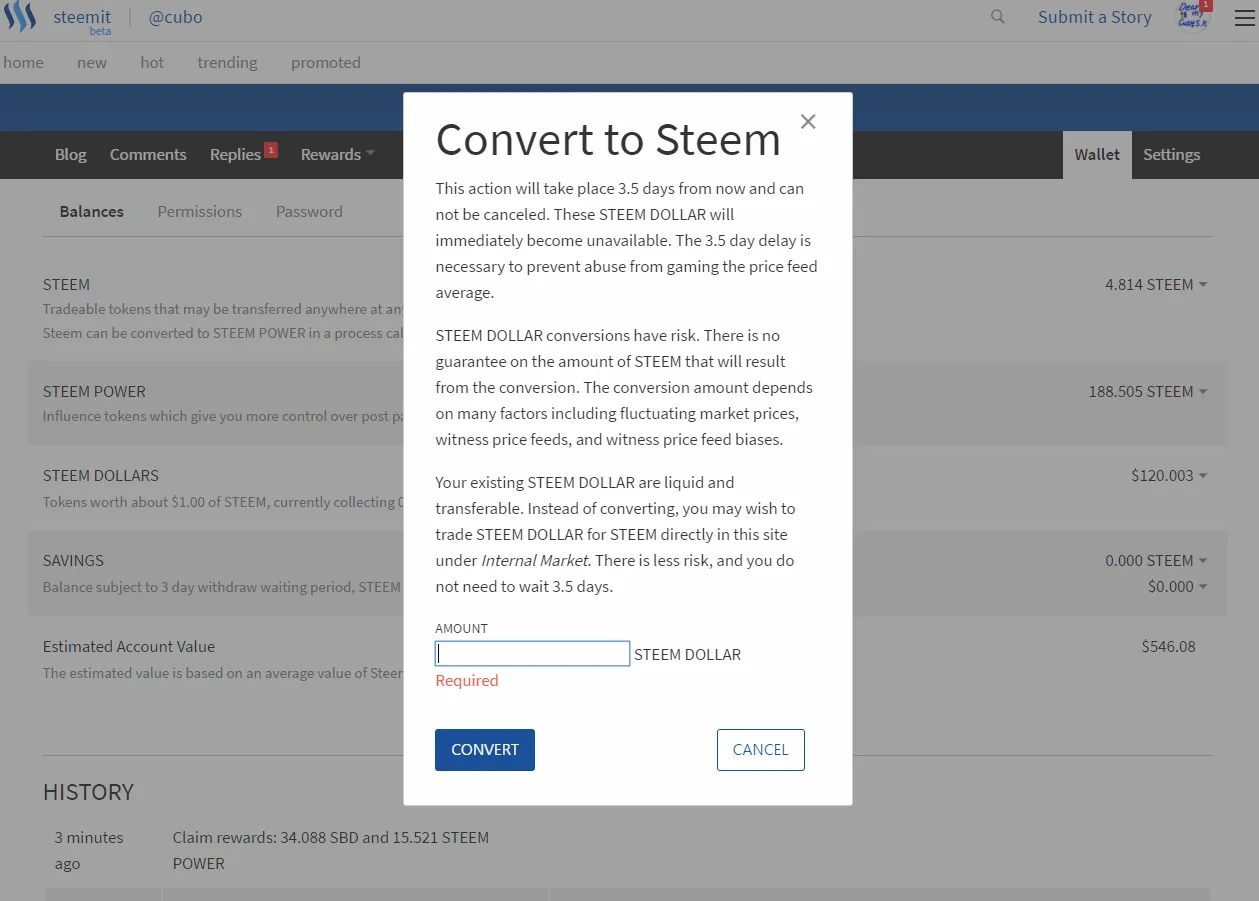Open the Password sub-tab
Image resolution: width=1259 pixels, height=901 pixels.
pyautogui.click(x=309, y=211)
